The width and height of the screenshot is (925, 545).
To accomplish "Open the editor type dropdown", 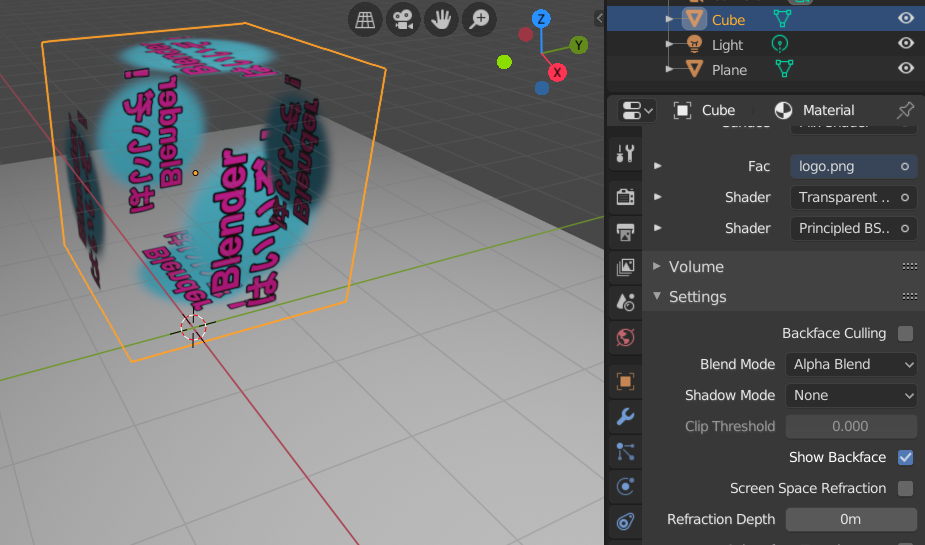I will (637, 110).
